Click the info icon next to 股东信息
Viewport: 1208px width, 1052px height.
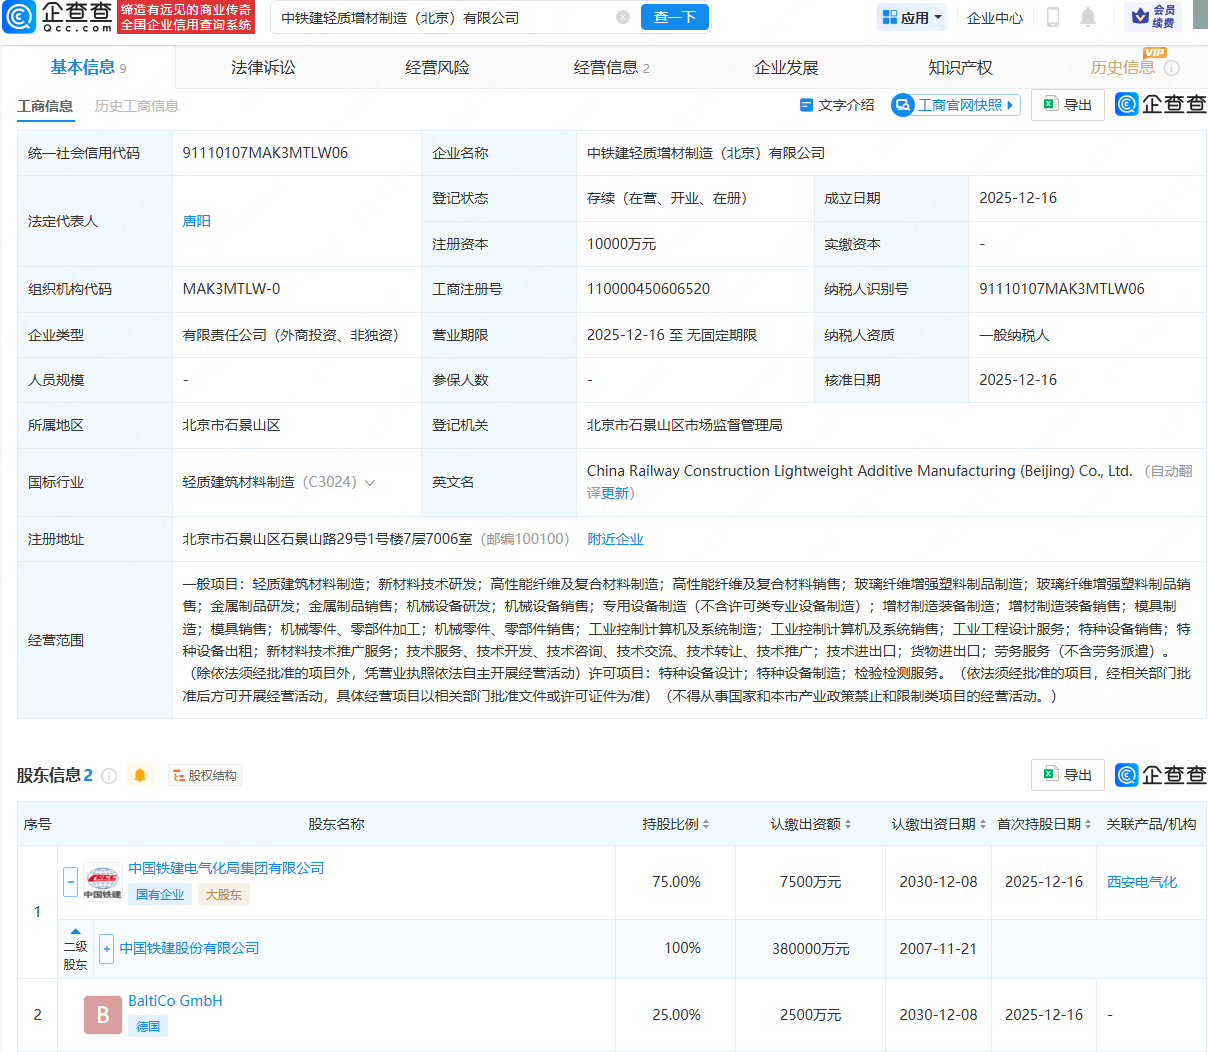[109, 775]
